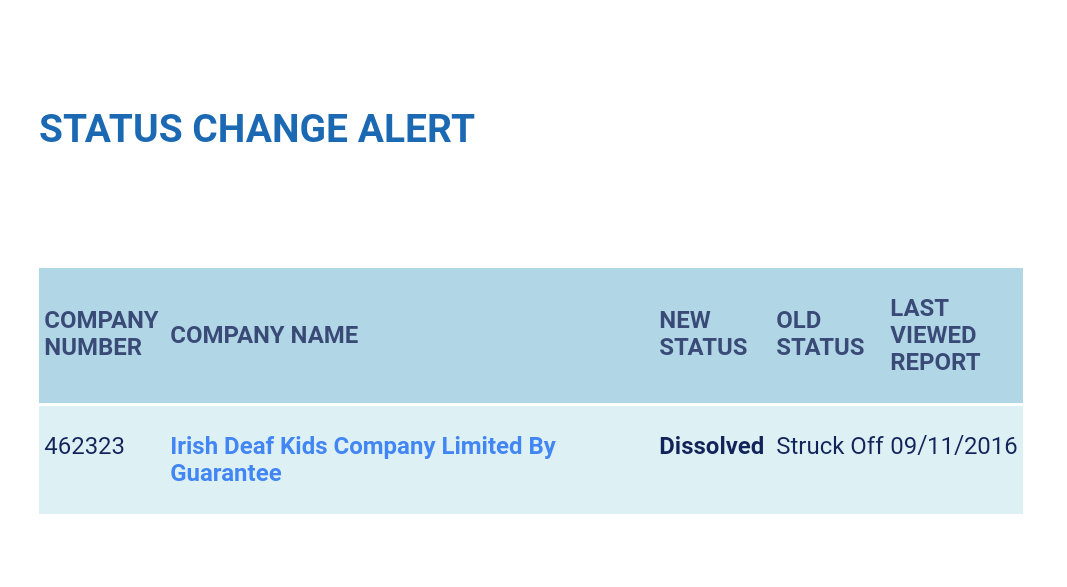Click the word CHANGE in page heading
The width and height of the screenshot is (1067, 587).
pyautogui.click(x=270, y=129)
